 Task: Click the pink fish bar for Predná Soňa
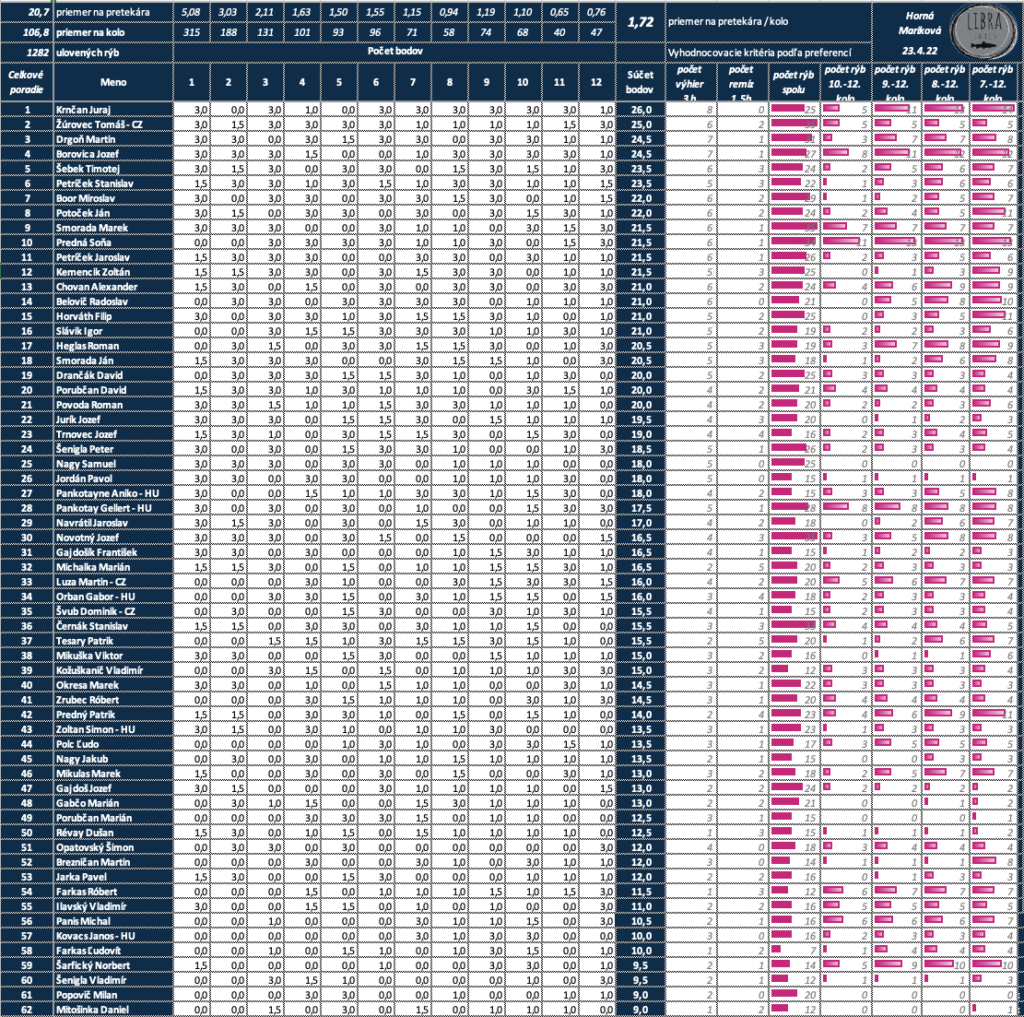[x=793, y=242]
